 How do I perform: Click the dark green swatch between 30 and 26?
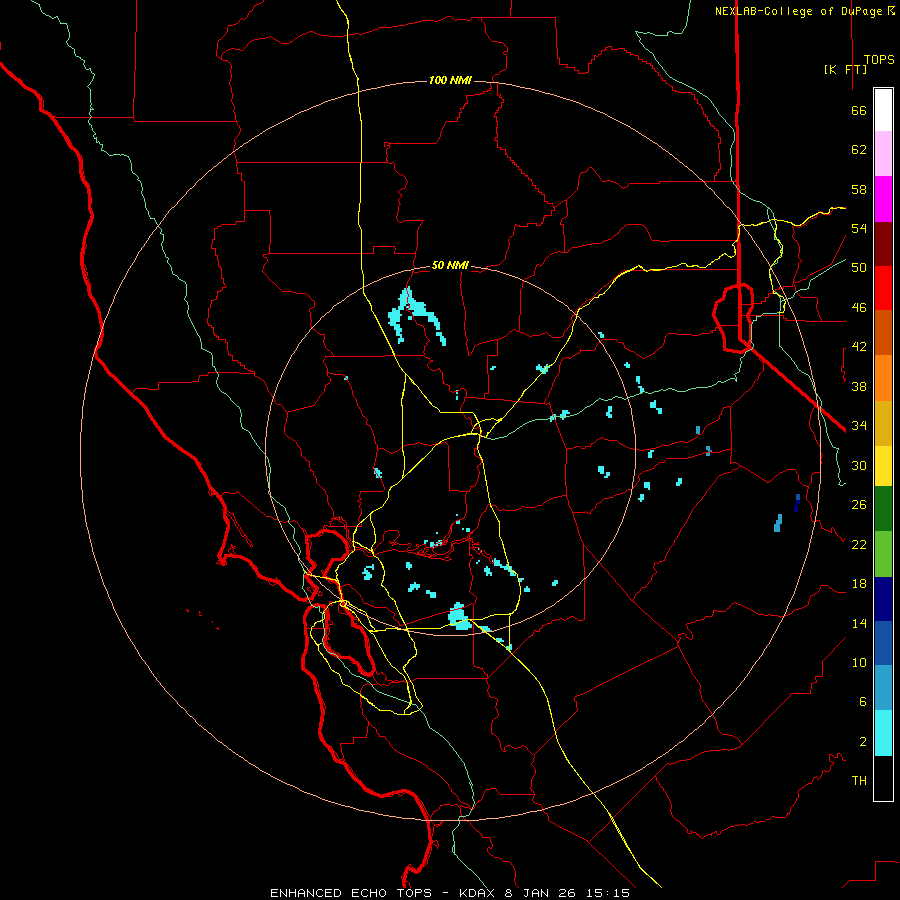pyautogui.click(x=883, y=509)
